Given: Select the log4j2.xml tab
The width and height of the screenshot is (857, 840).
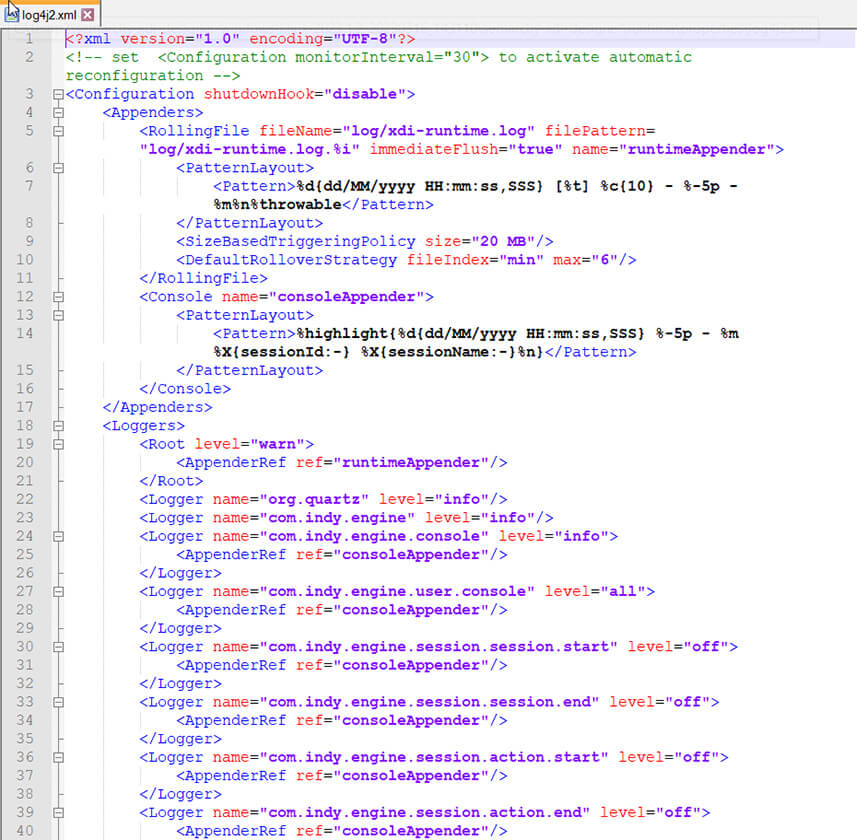Looking at the screenshot, I should point(50,15).
